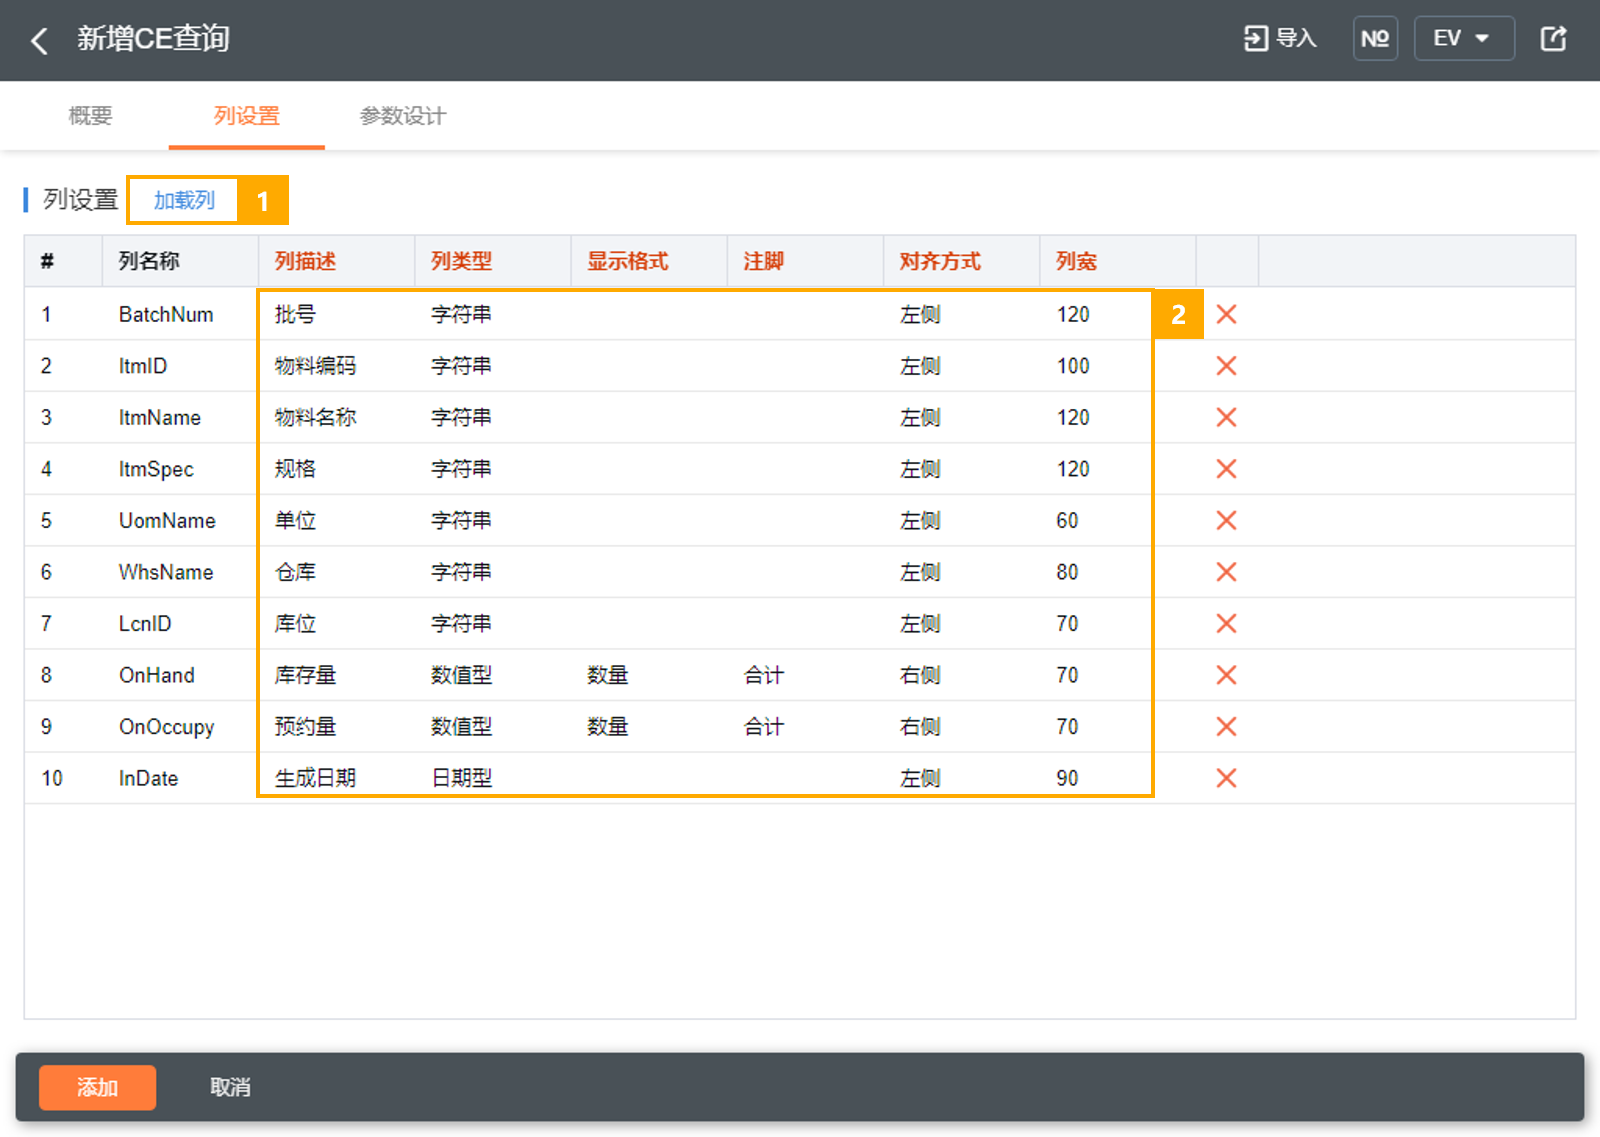Image resolution: width=1600 pixels, height=1137 pixels.
Task: Select the UomName column name cell
Action: pyautogui.click(x=180, y=520)
